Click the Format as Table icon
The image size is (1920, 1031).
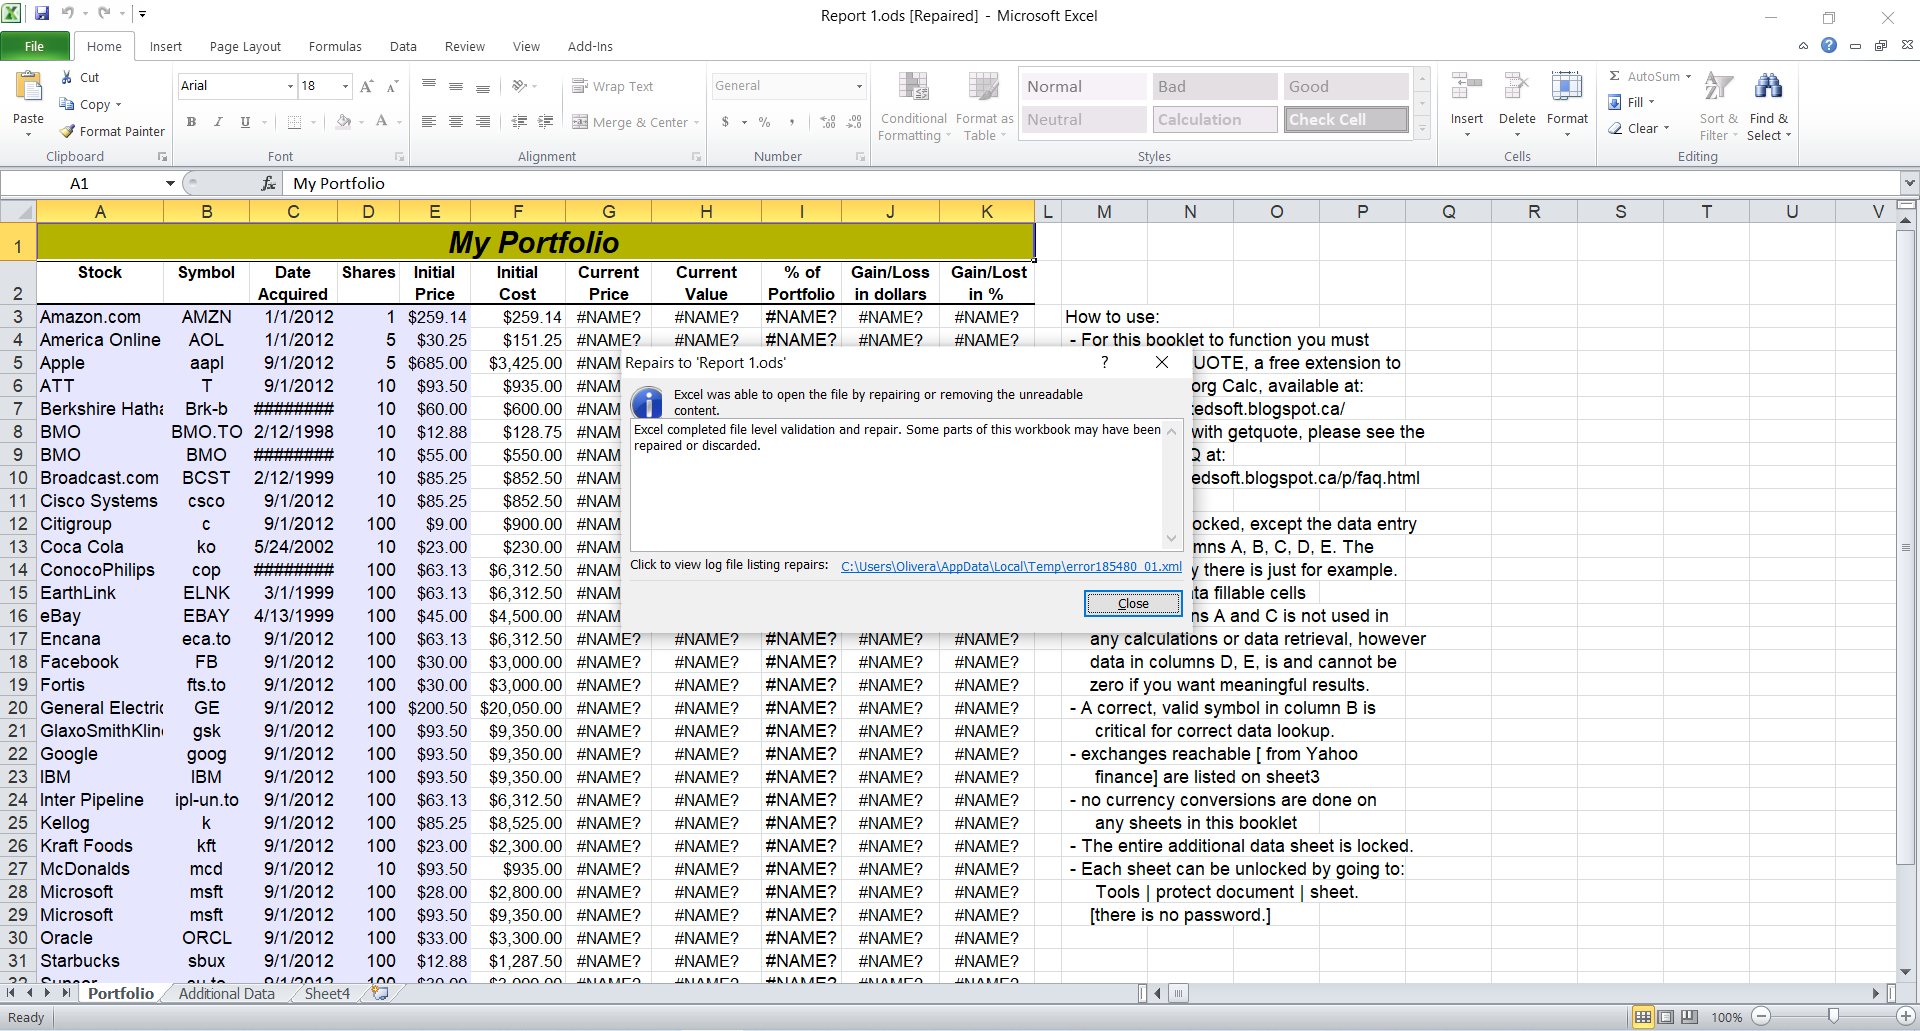[983, 88]
